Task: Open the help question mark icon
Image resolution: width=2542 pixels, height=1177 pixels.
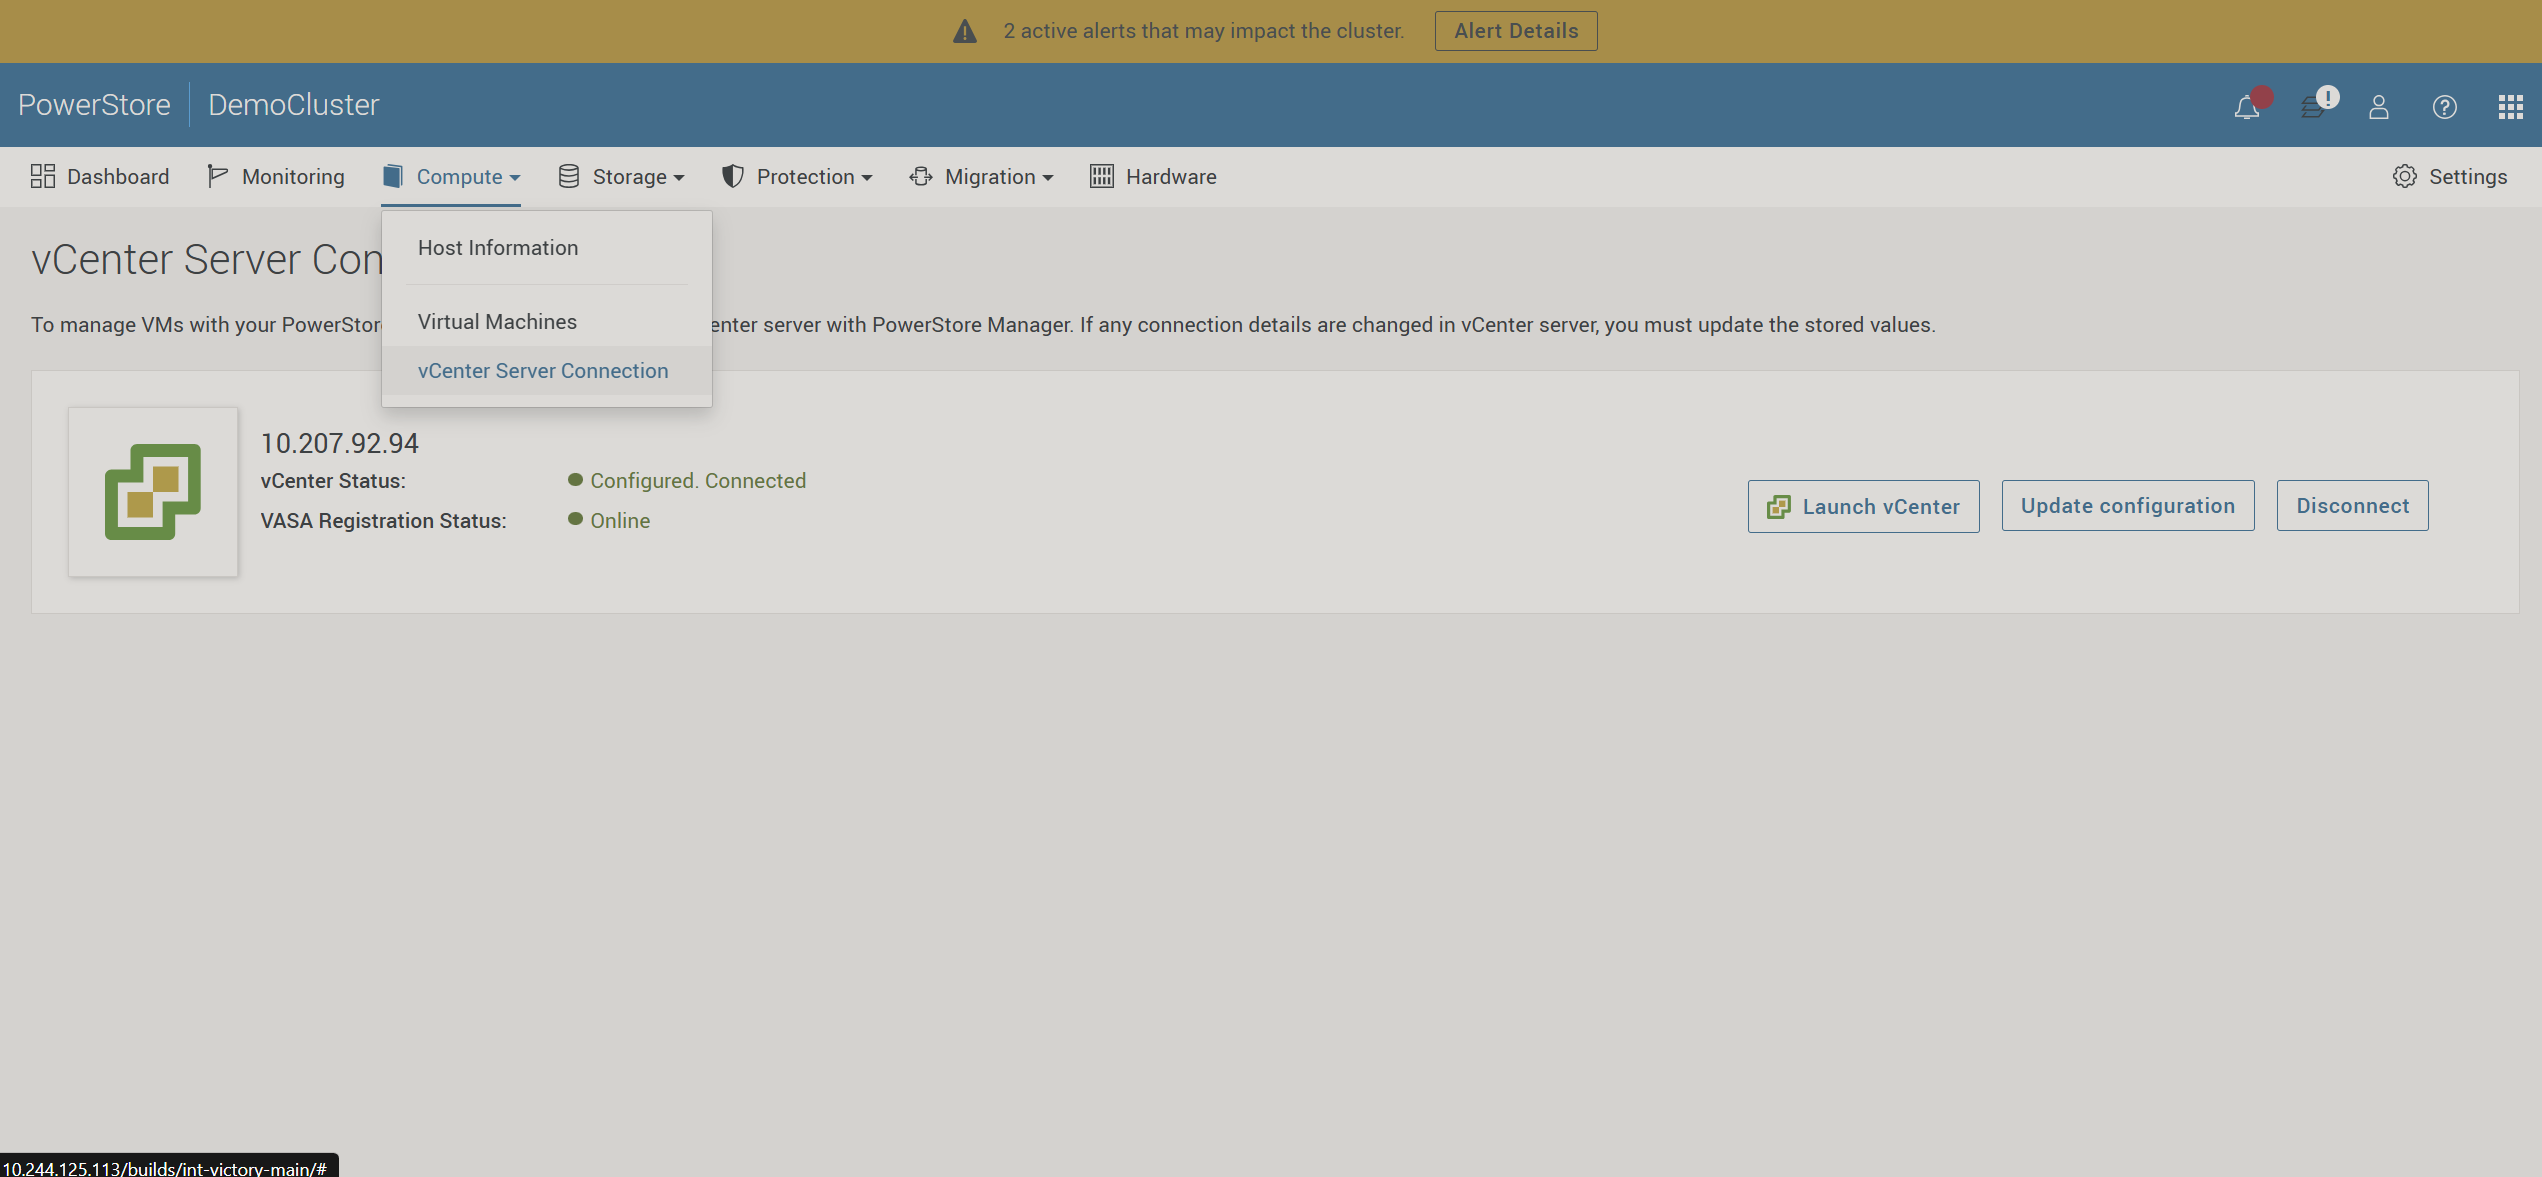Action: [x=2444, y=106]
